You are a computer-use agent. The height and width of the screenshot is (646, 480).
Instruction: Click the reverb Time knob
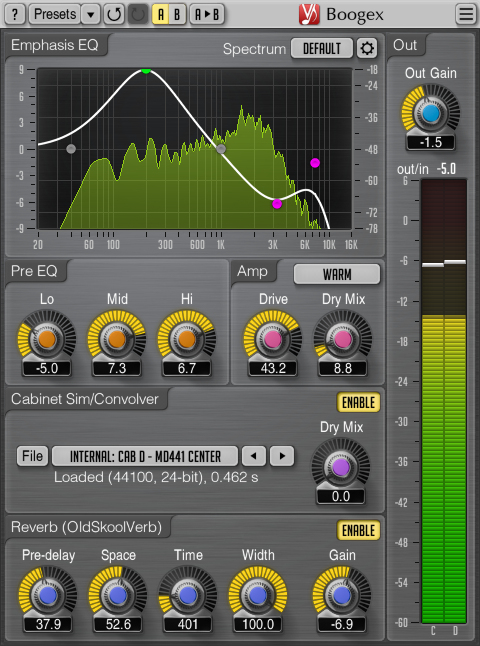pyautogui.click(x=188, y=595)
